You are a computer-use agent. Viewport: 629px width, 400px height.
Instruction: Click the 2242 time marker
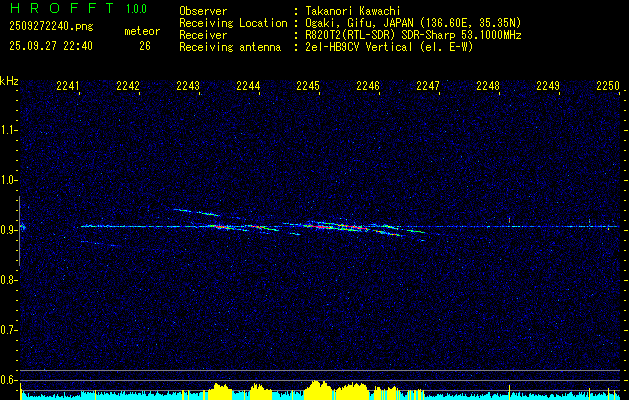point(128,86)
